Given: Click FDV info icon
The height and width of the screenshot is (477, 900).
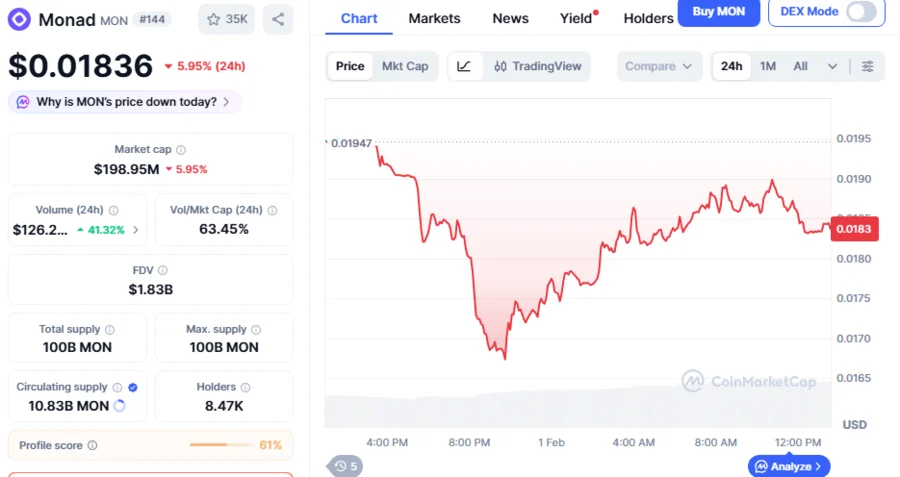Looking at the screenshot, I should pos(163,270).
